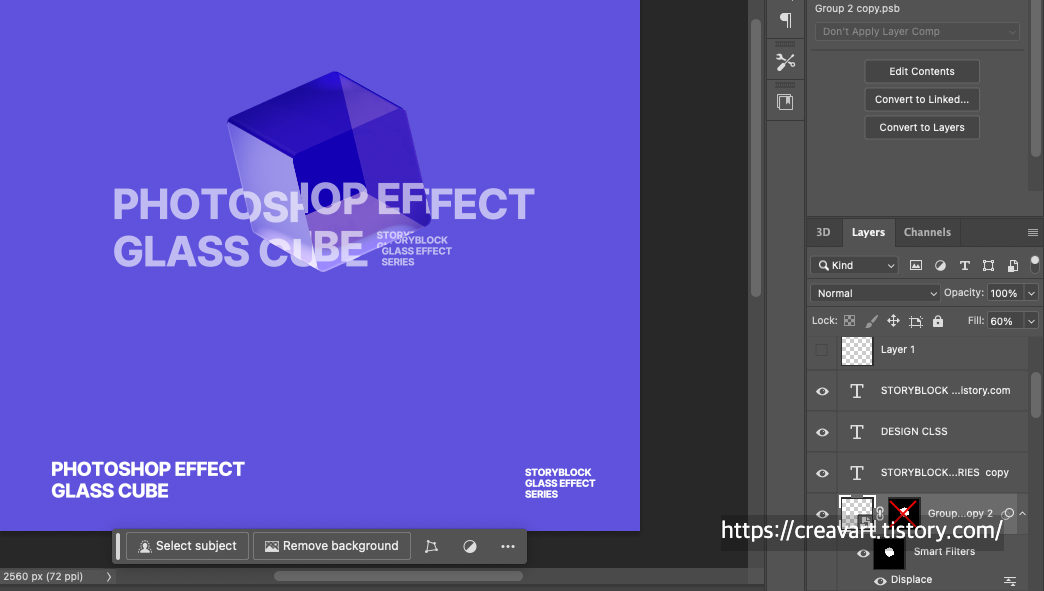Toggle Displace filter visibility eye
The width and height of the screenshot is (1044, 591).
(x=880, y=580)
